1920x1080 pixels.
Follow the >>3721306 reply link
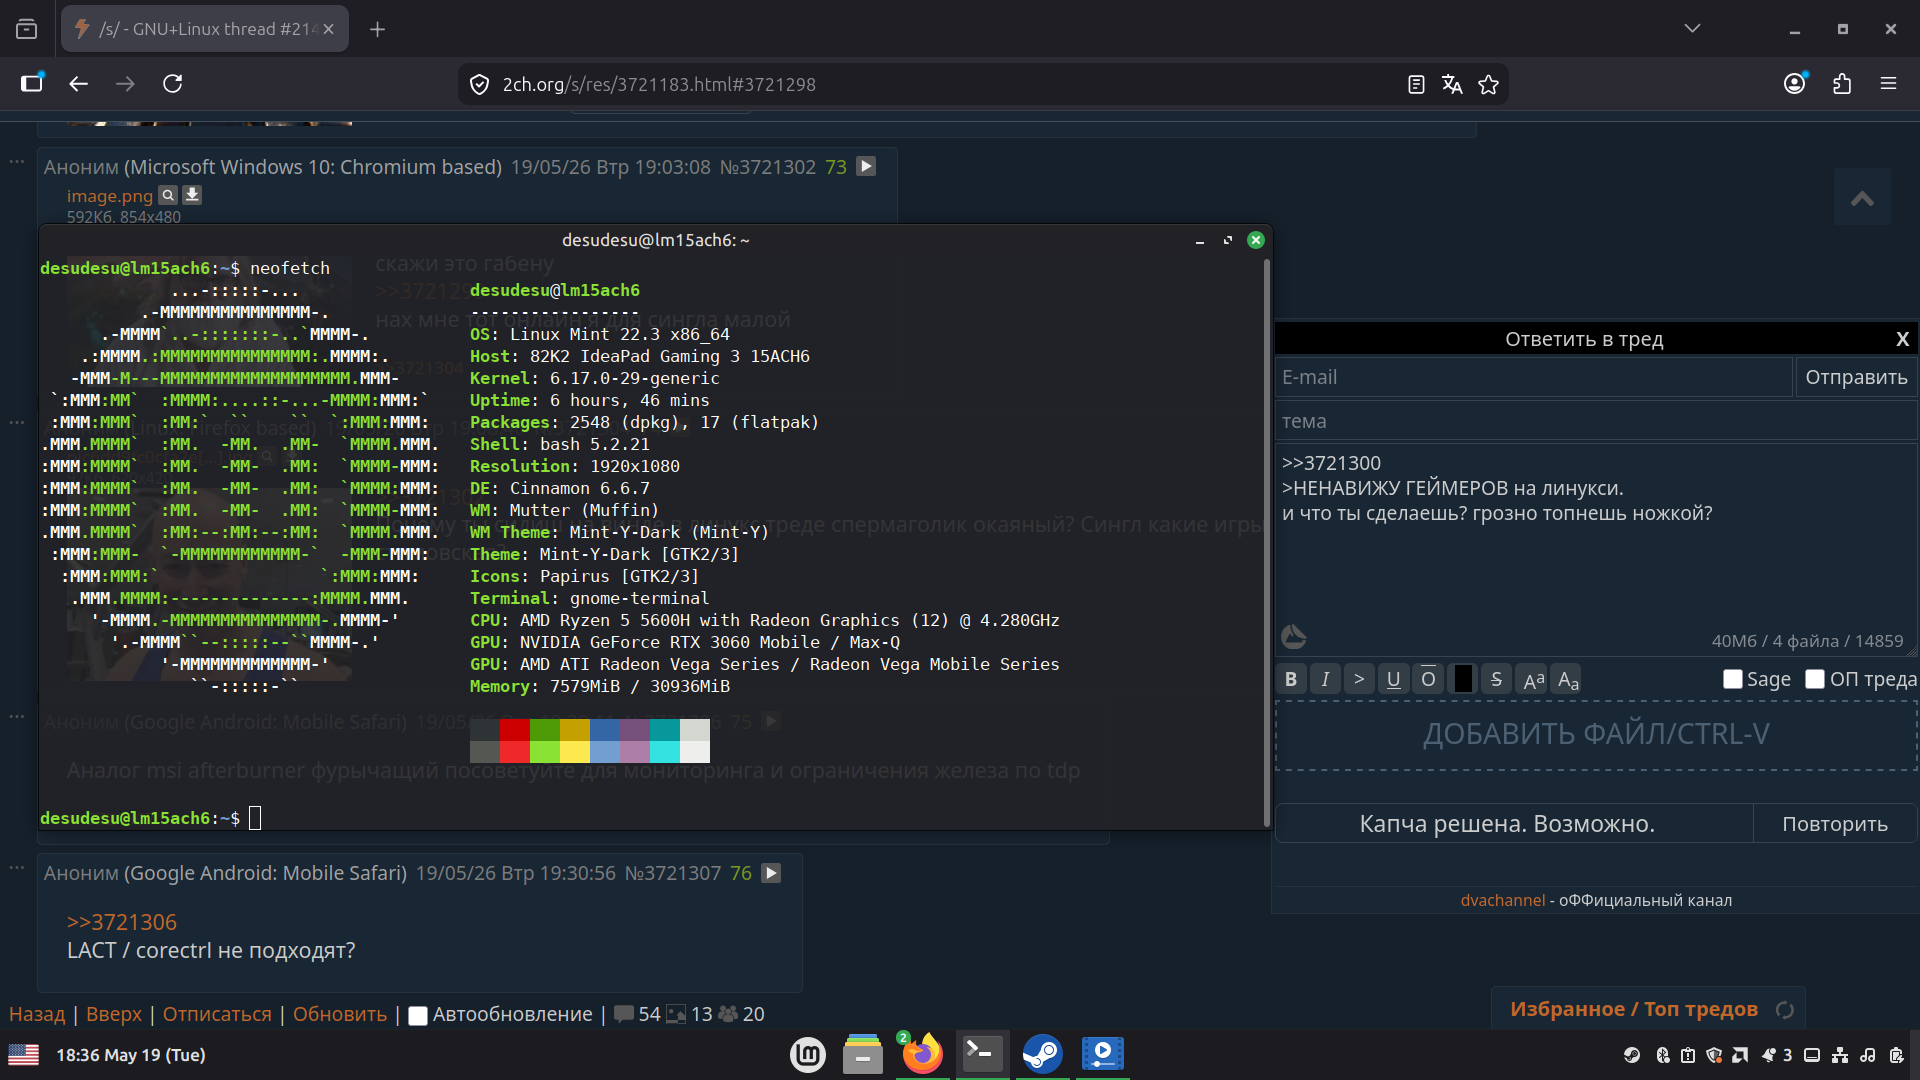(122, 922)
